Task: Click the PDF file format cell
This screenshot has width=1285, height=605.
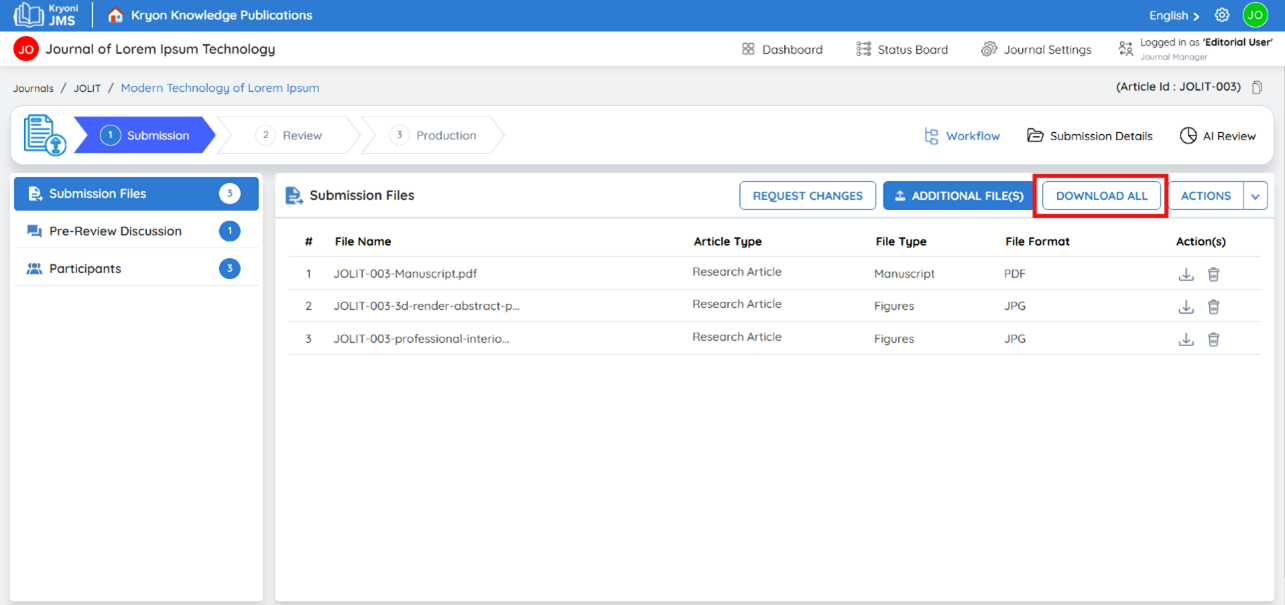Action: click(x=1015, y=274)
